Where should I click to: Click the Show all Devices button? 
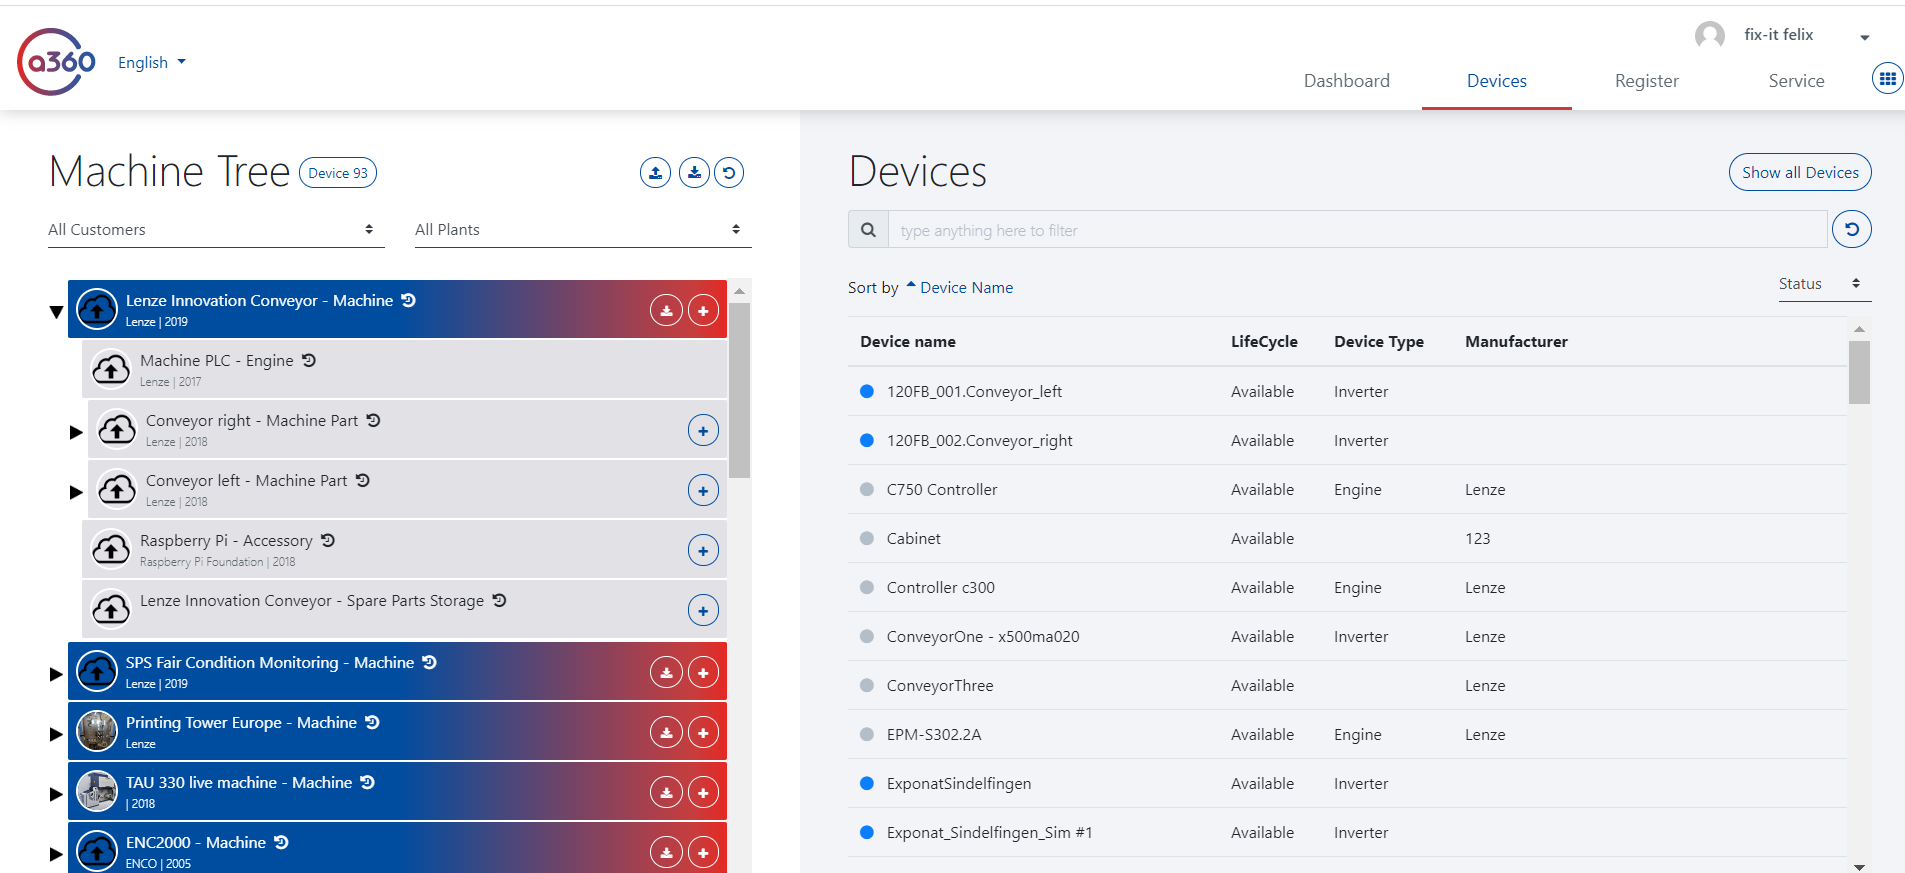pyautogui.click(x=1799, y=172)
